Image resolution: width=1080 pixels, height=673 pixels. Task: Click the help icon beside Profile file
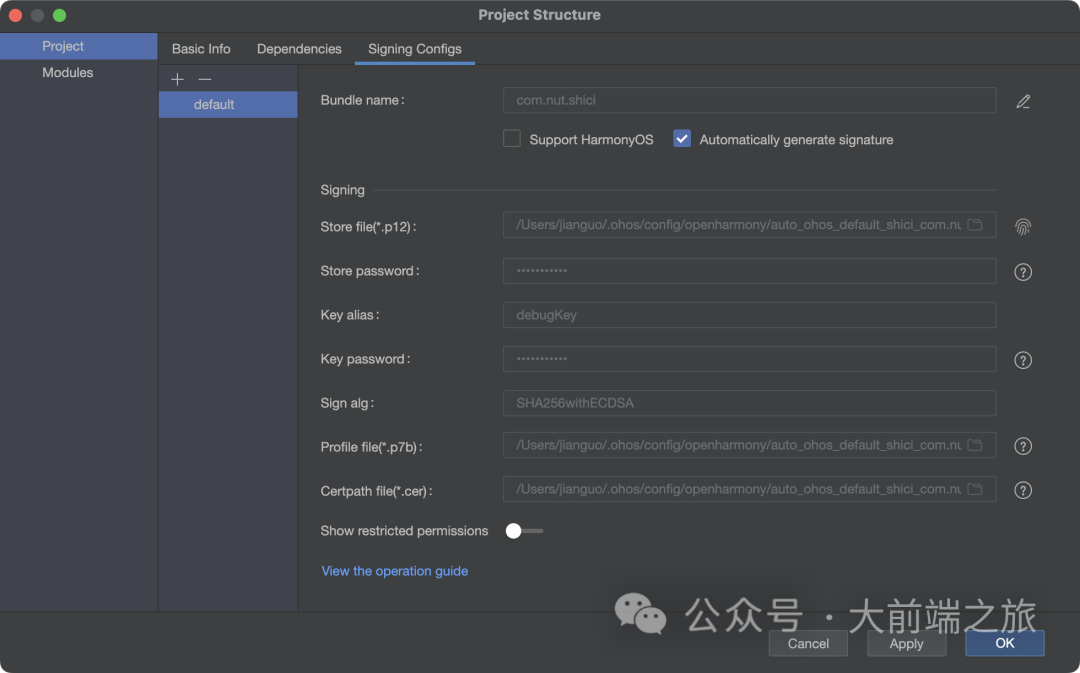pyautogui.click(x=1023, y=446)
